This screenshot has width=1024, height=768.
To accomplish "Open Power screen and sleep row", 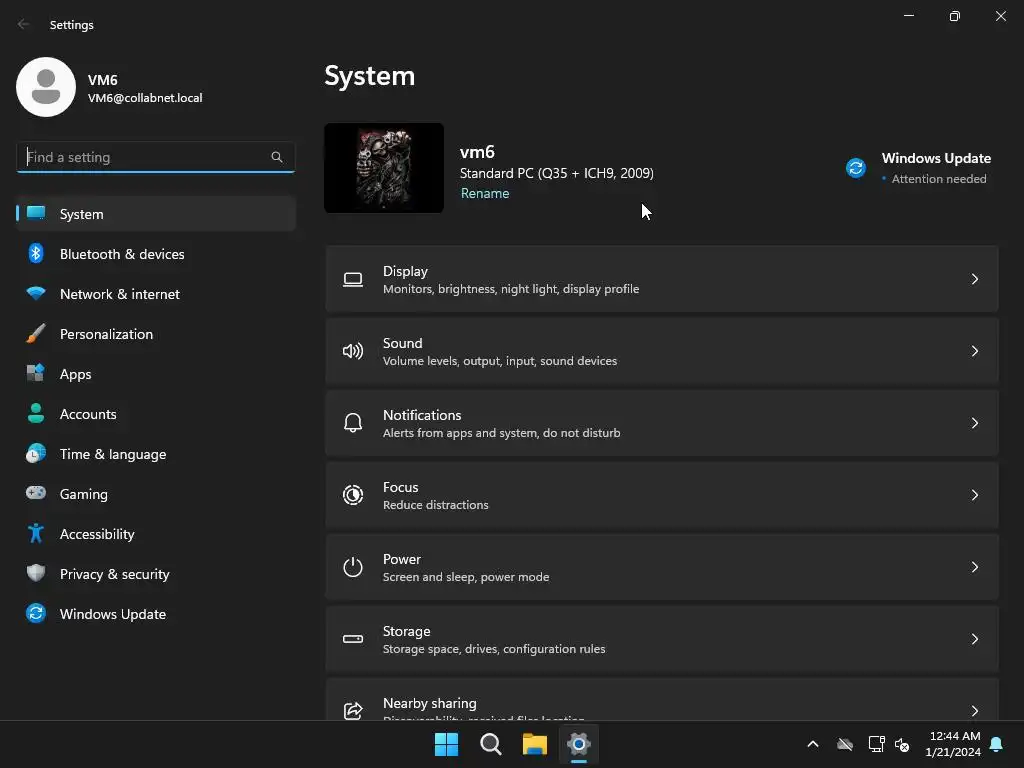I will click(662, 567).
